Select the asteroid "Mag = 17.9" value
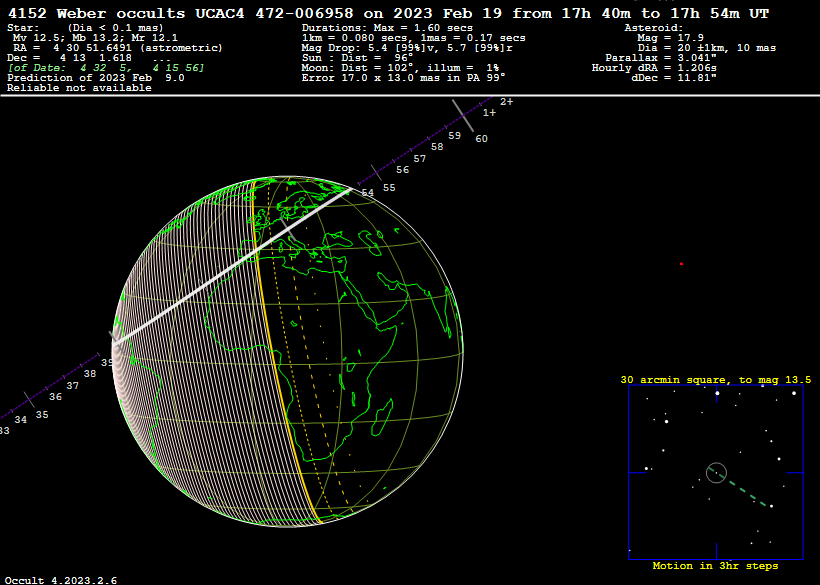Screen dimensions: 820x585 (x=670, y=38)
